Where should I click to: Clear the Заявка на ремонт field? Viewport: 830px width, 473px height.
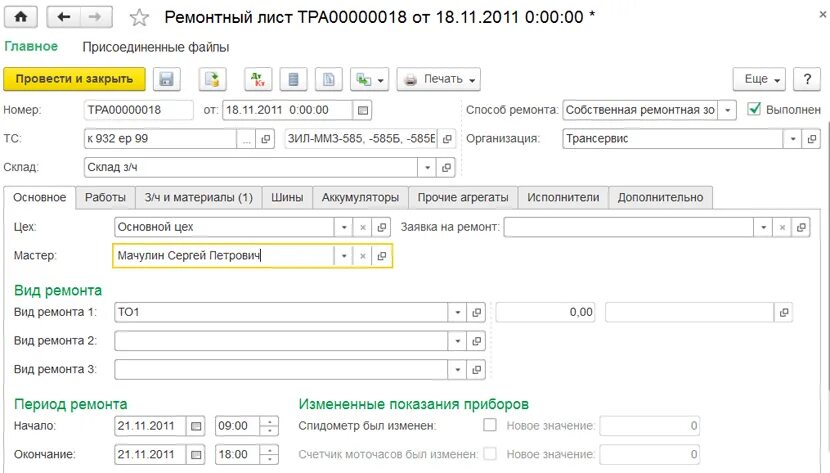782,228
